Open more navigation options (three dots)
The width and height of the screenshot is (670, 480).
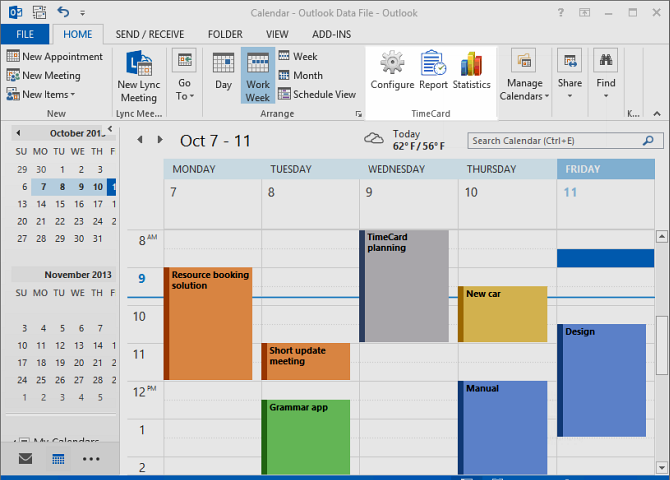point(91,459)
